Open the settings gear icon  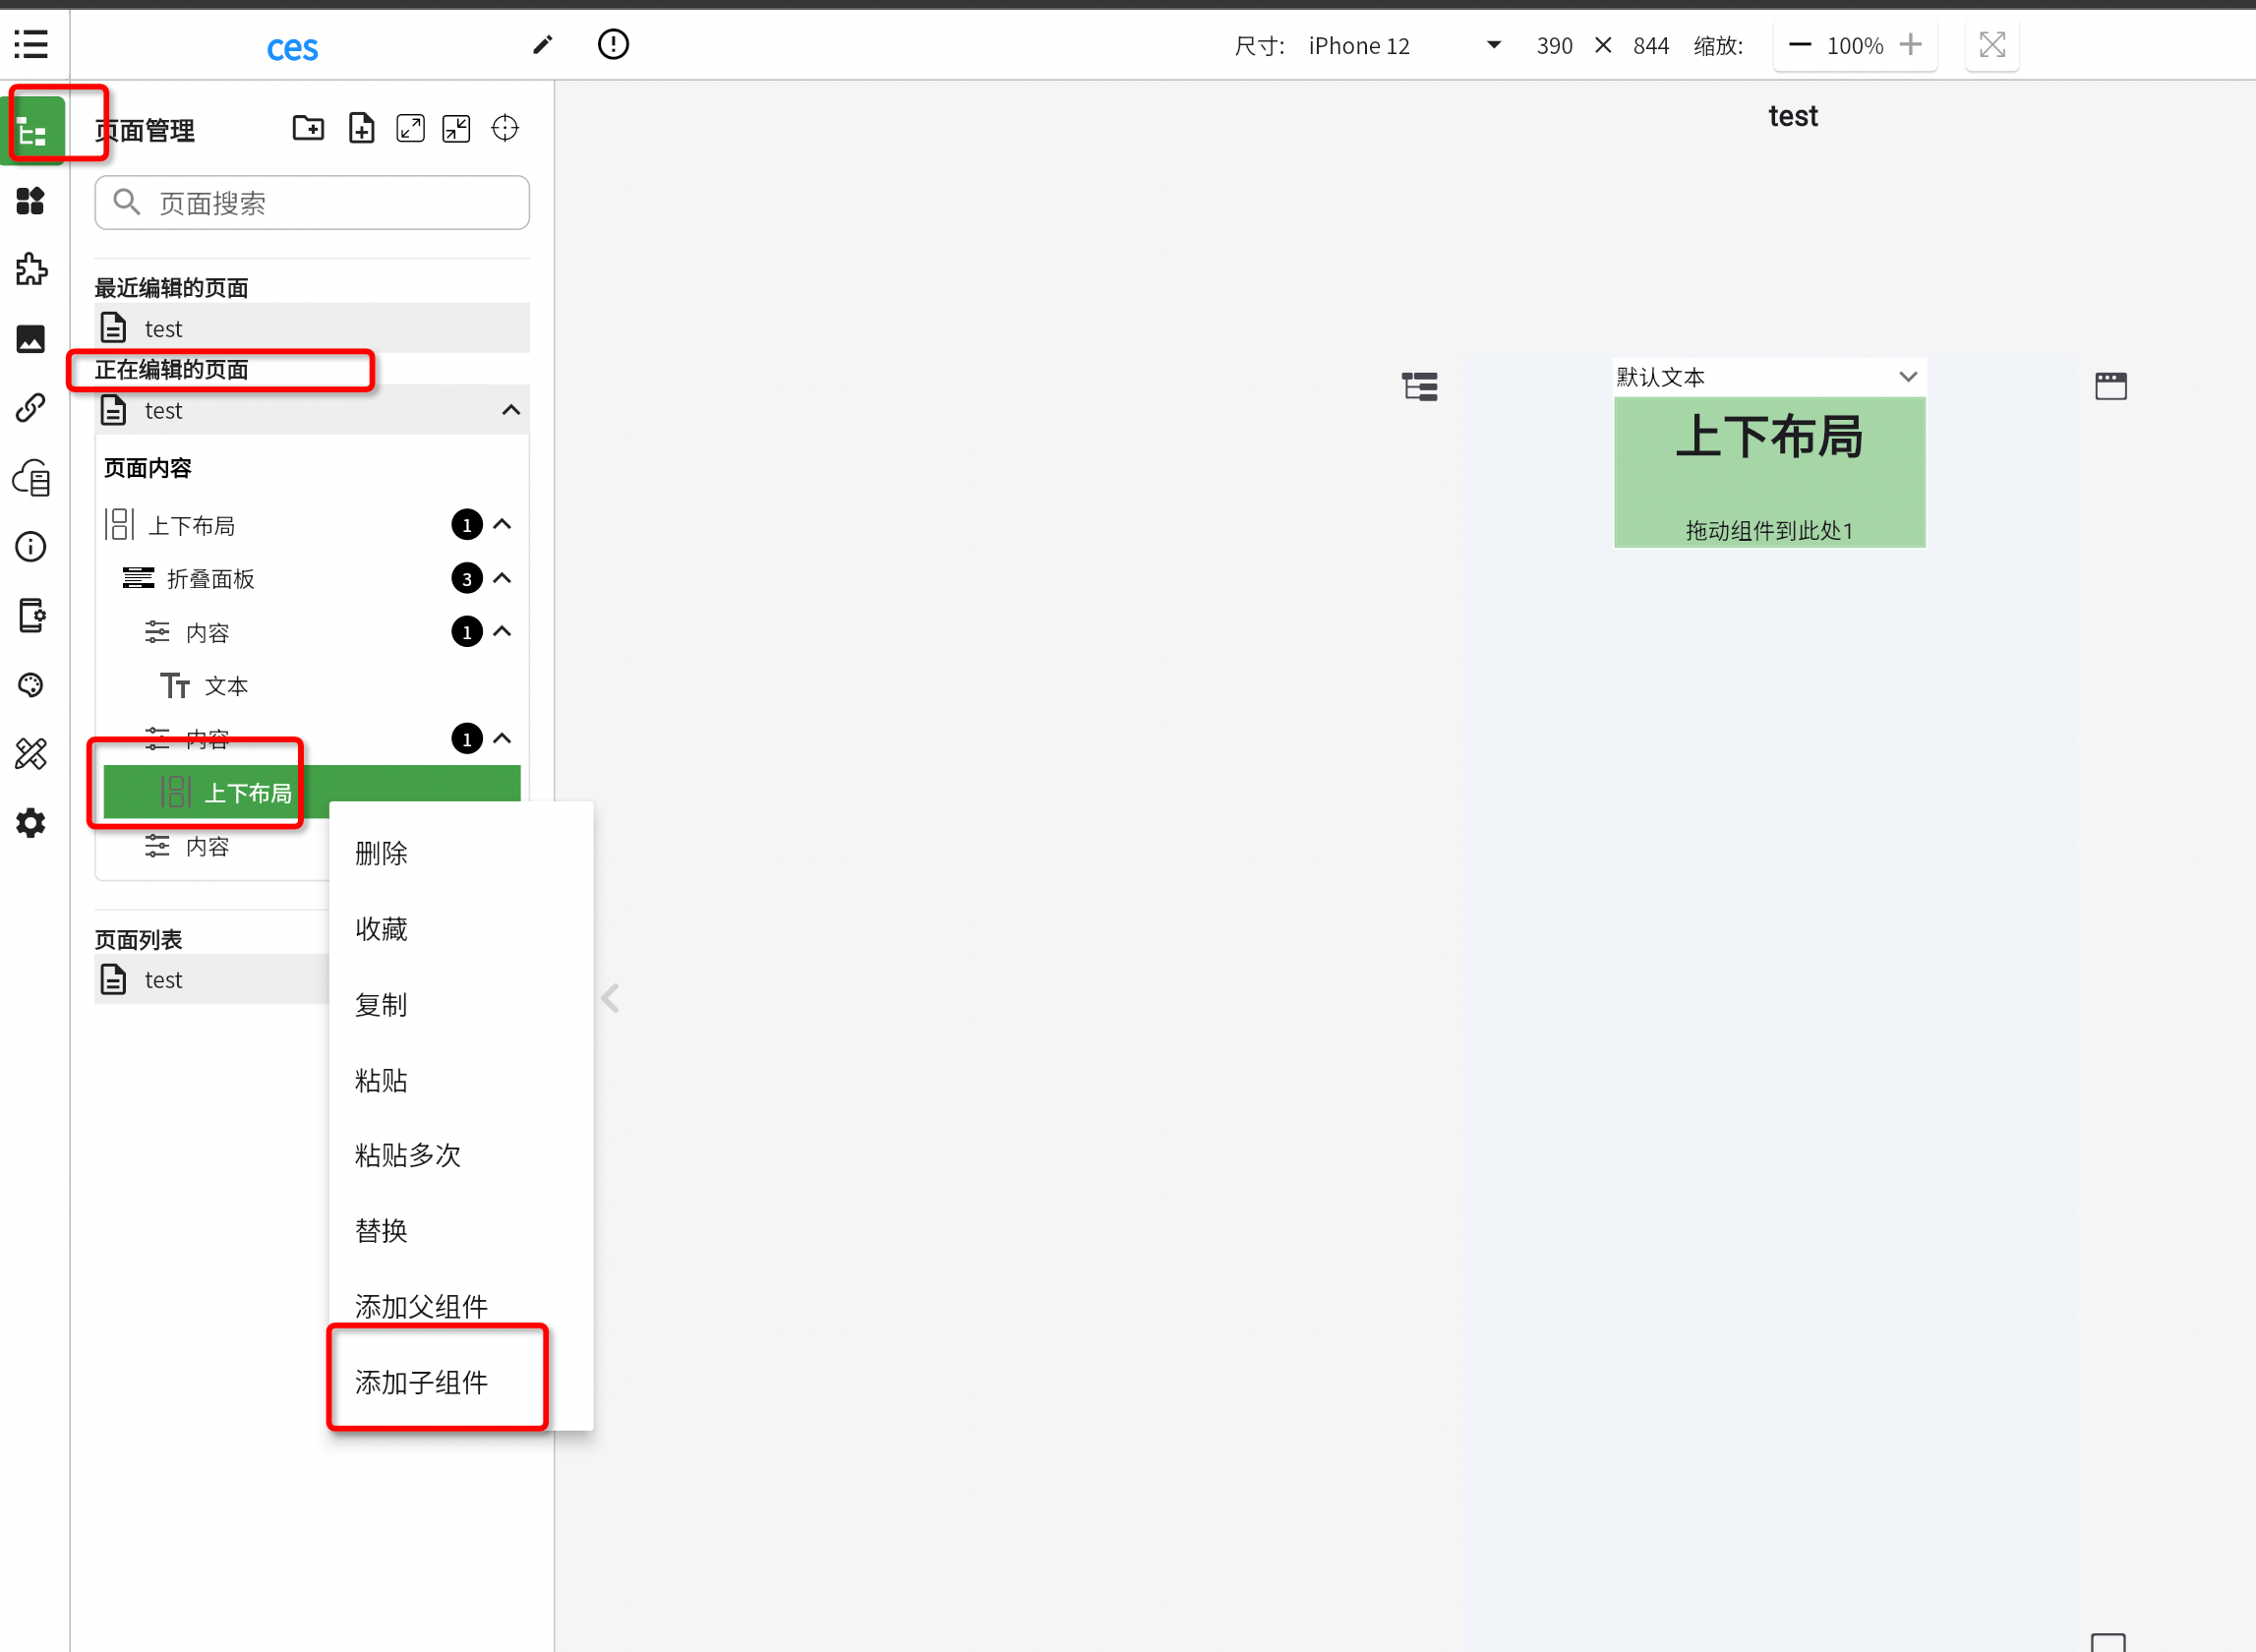click(x=31, y=823)
